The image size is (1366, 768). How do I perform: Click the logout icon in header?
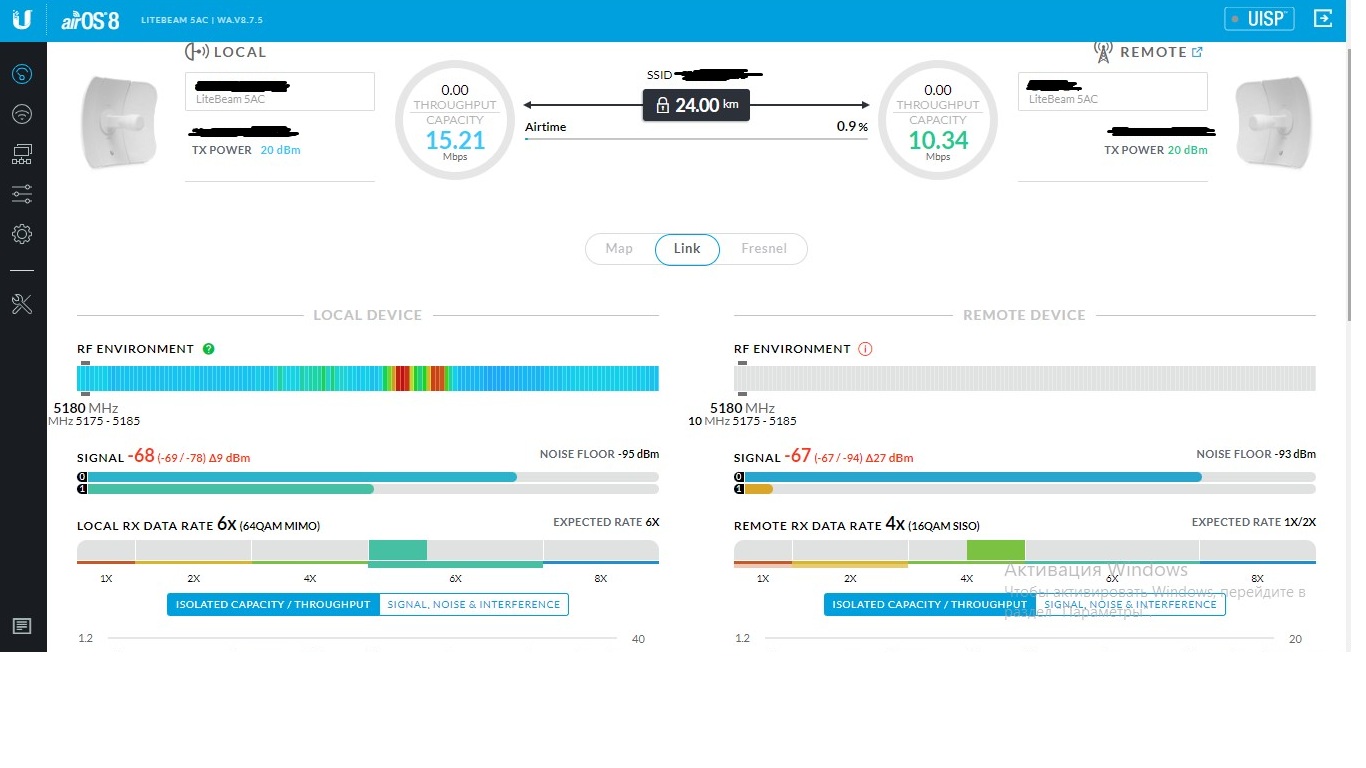[x=1323, y=18]
